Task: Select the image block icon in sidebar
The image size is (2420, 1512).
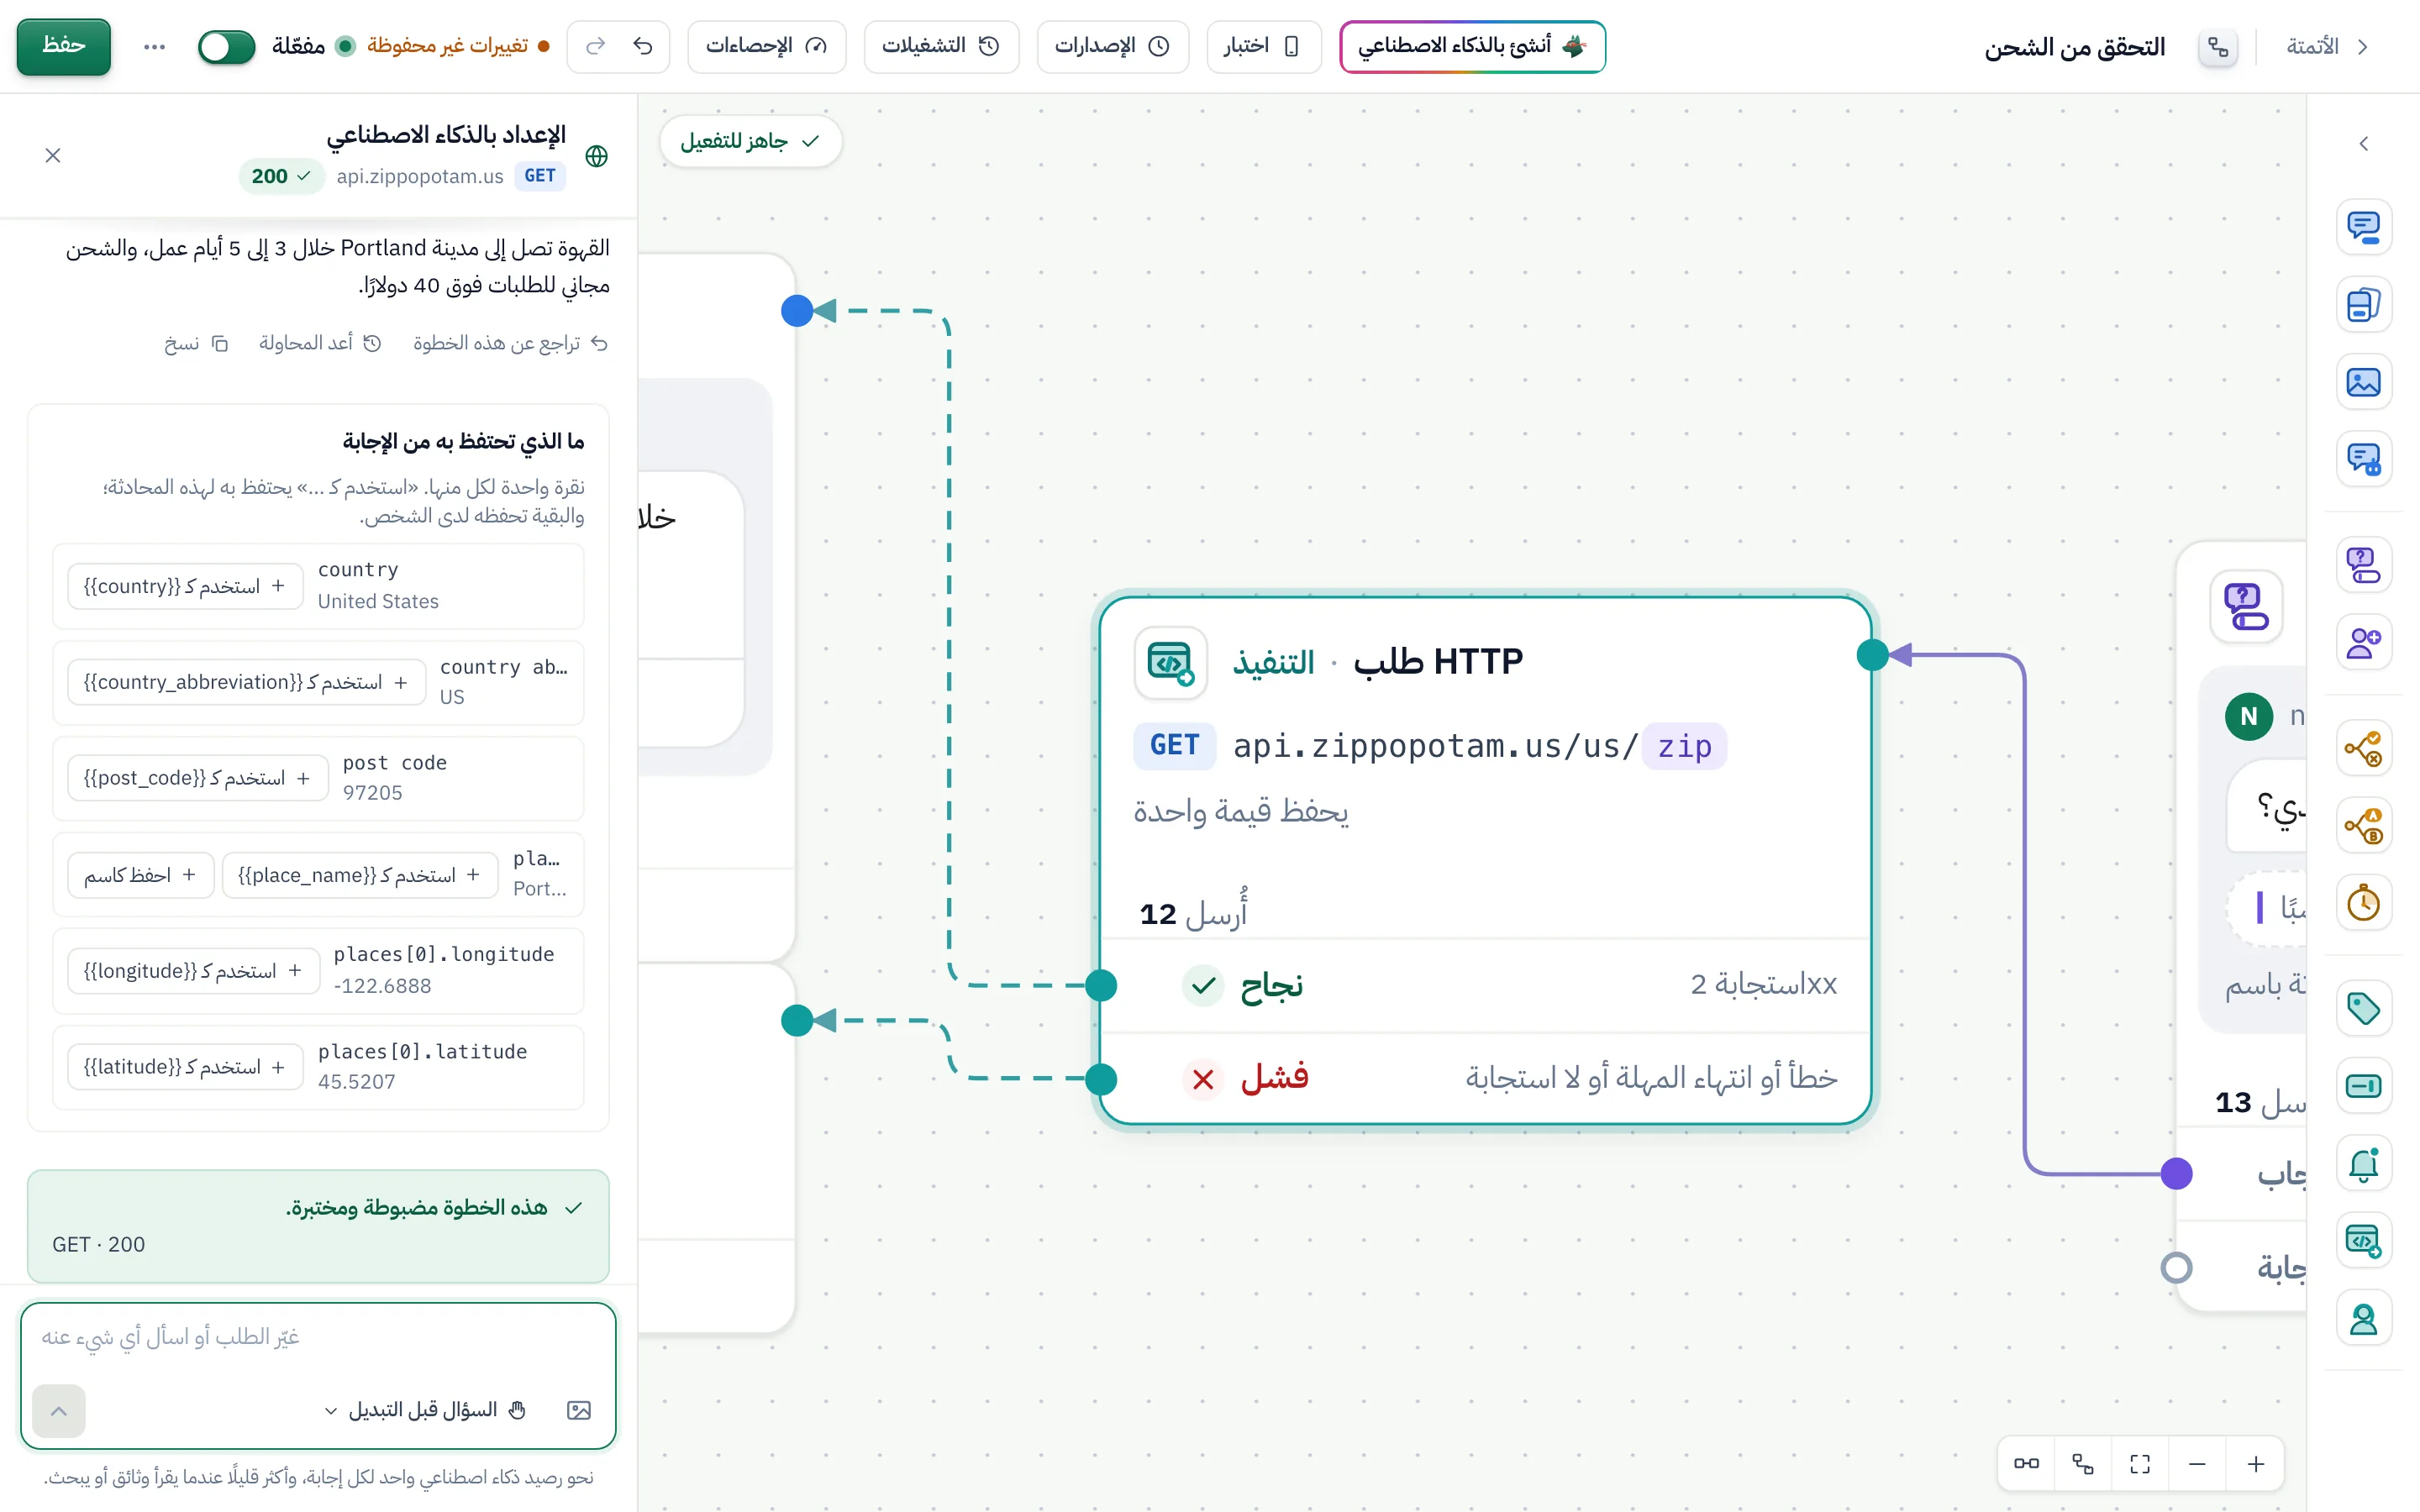Action: click(2364, 382)
